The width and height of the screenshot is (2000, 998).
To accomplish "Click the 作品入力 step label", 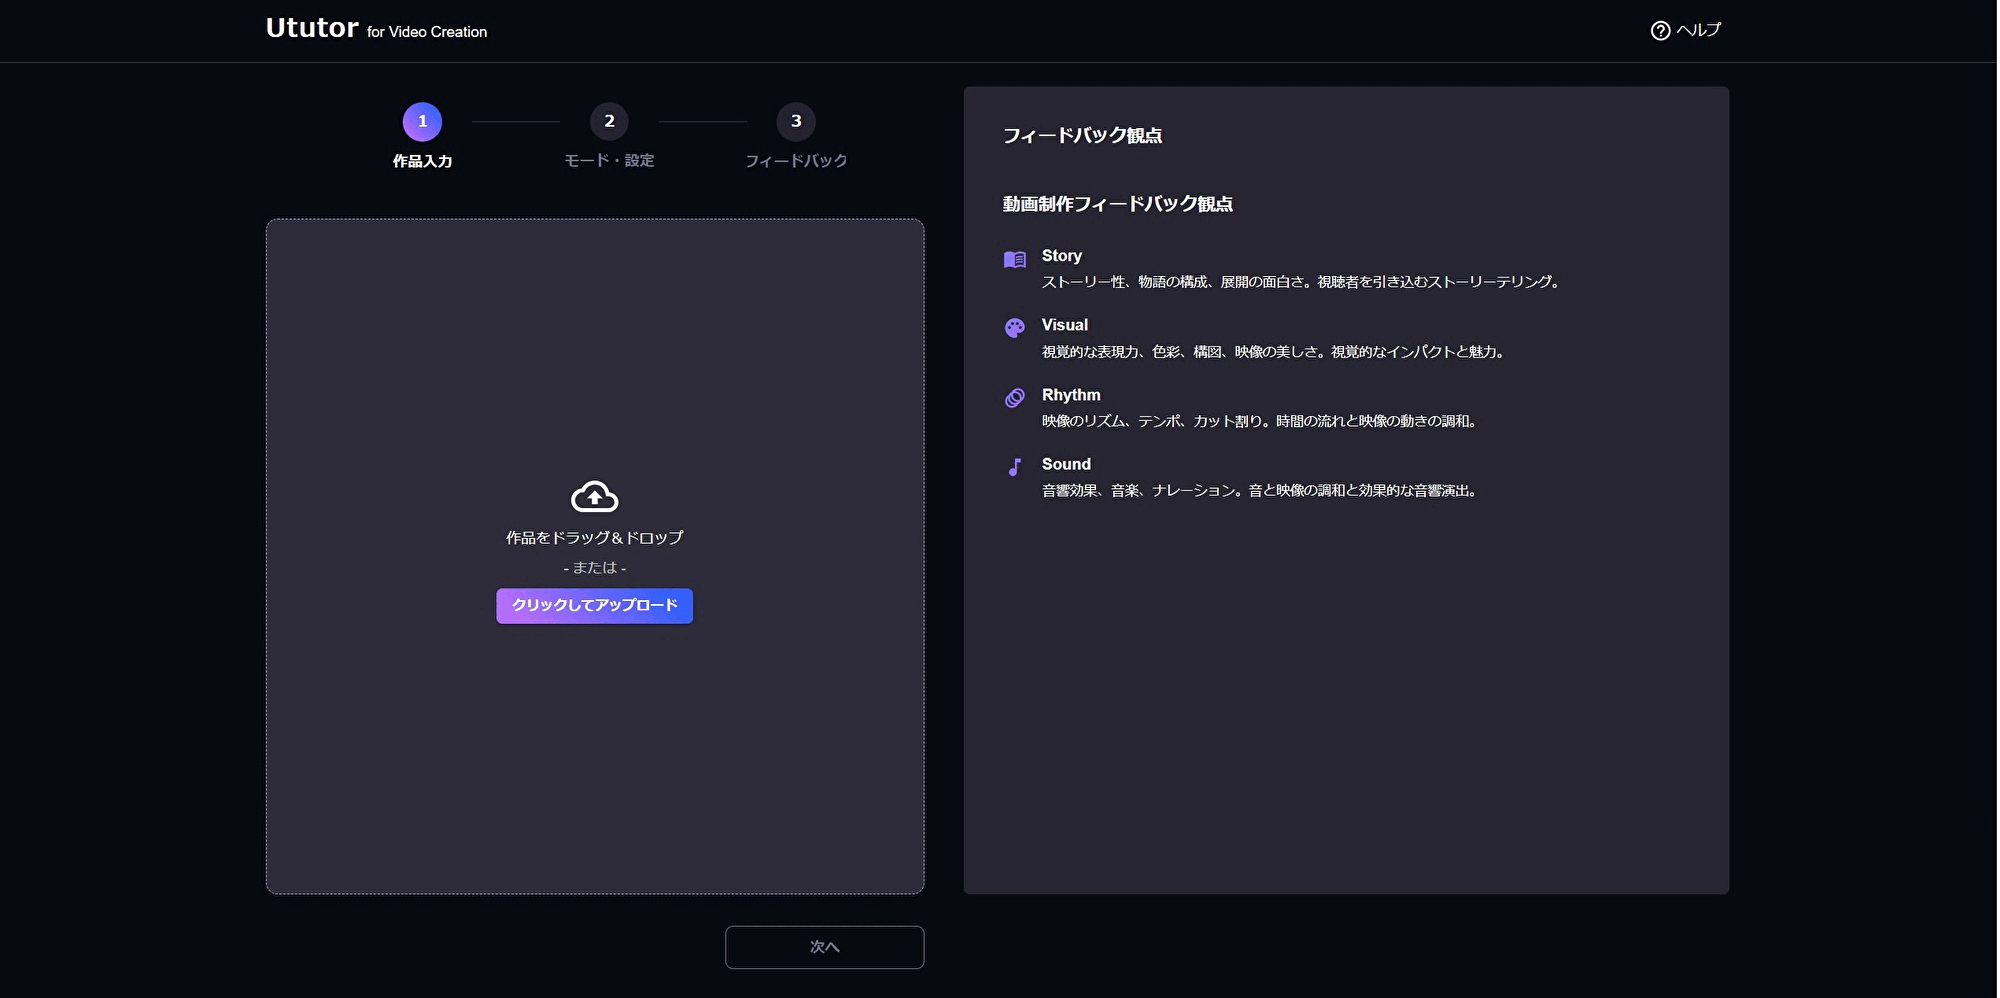I will click(x=422, y=161).
